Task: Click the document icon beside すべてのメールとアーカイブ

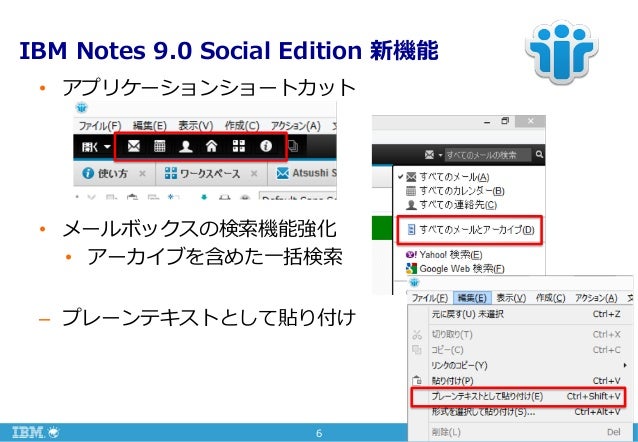Action: 411,230
